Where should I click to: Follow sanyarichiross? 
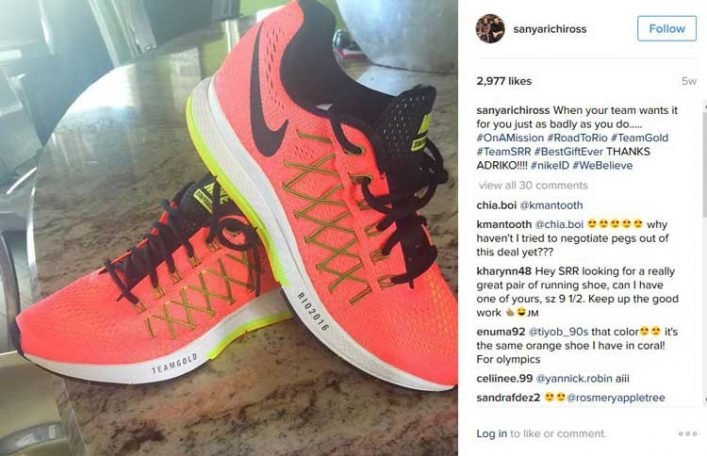pos(667,28)
